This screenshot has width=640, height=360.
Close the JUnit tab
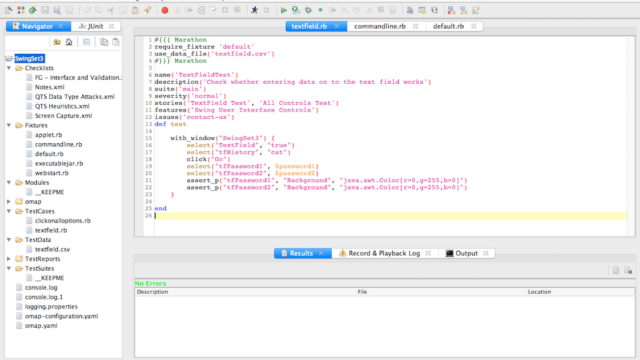tap(111, 26)
